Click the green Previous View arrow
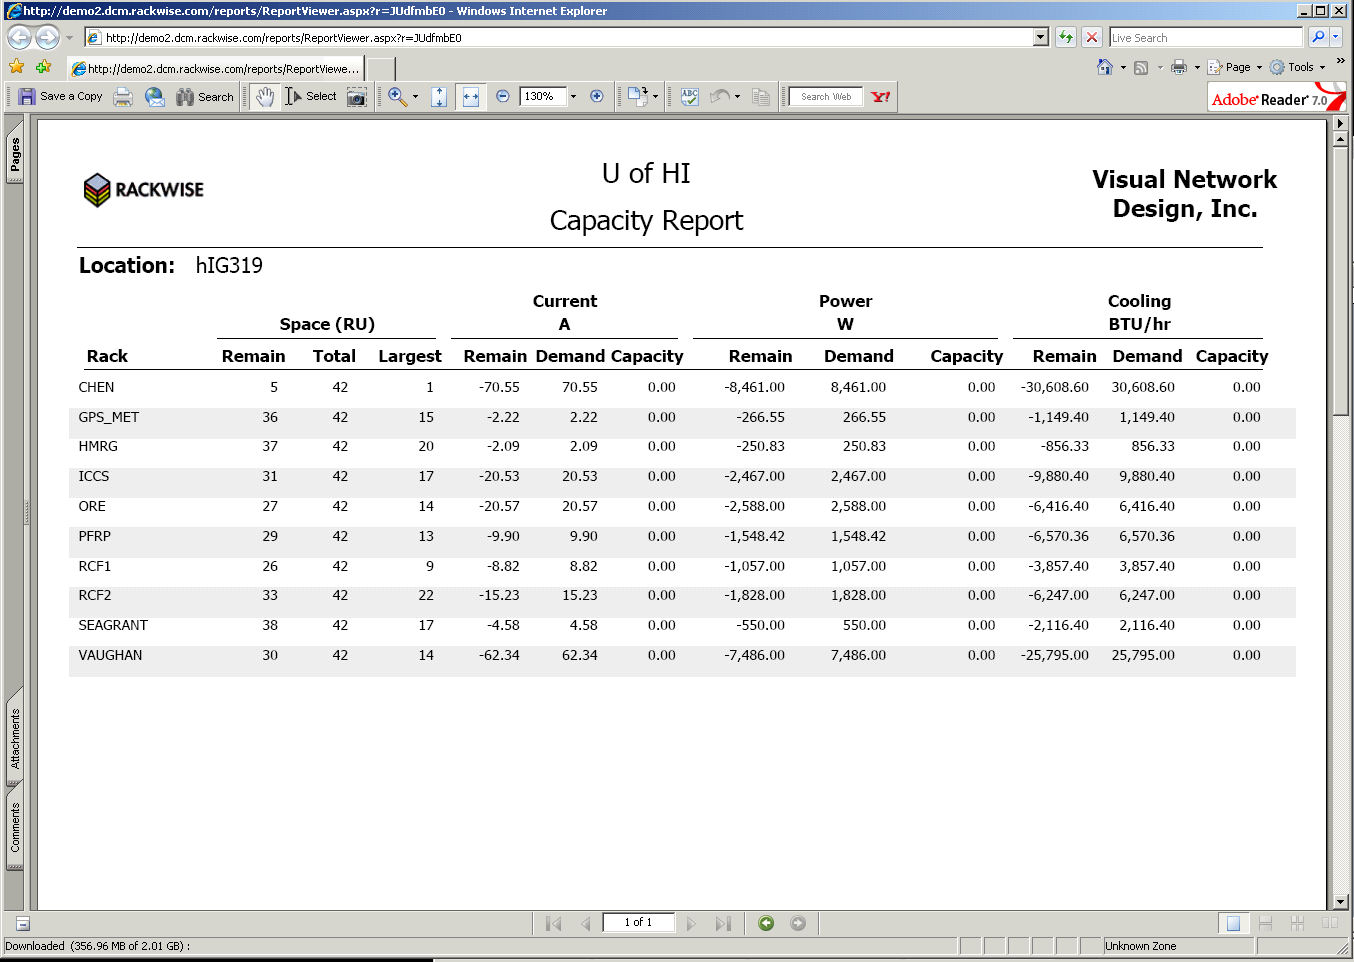This screenshot has height=962, width=1354. [x=766, y=923]
